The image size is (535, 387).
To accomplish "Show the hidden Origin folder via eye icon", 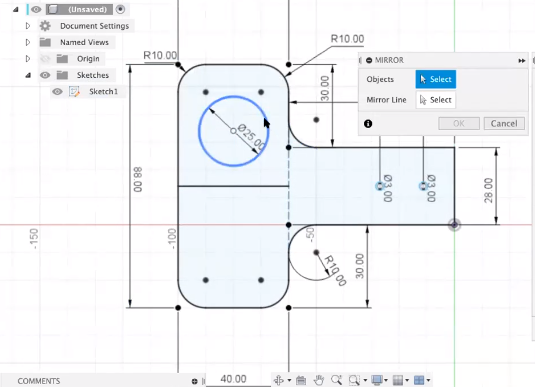I will pyautogui.click(x=45, y=59).
